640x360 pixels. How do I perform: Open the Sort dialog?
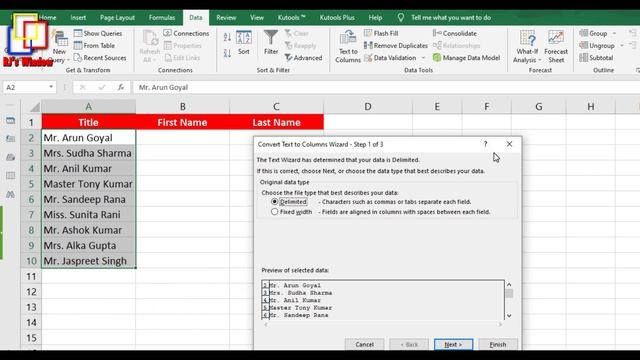(x=244, y=42)
